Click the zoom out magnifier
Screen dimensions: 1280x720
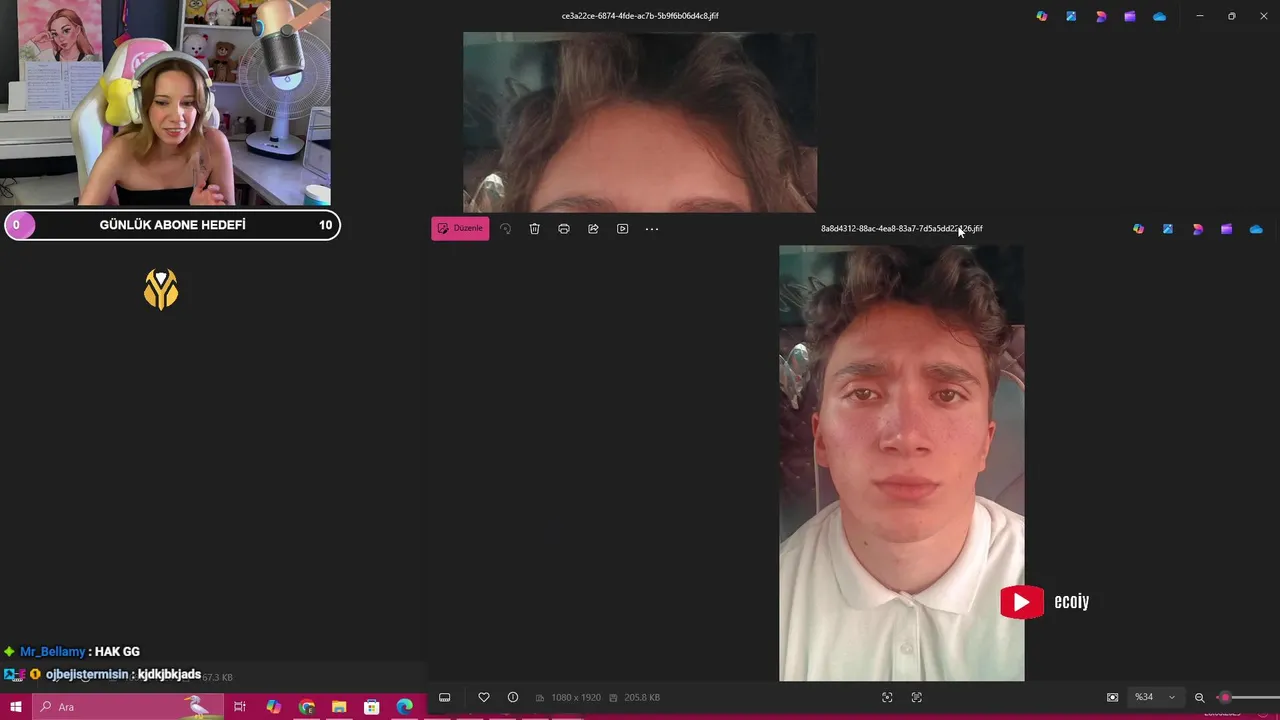click(x=1200, y=697)
